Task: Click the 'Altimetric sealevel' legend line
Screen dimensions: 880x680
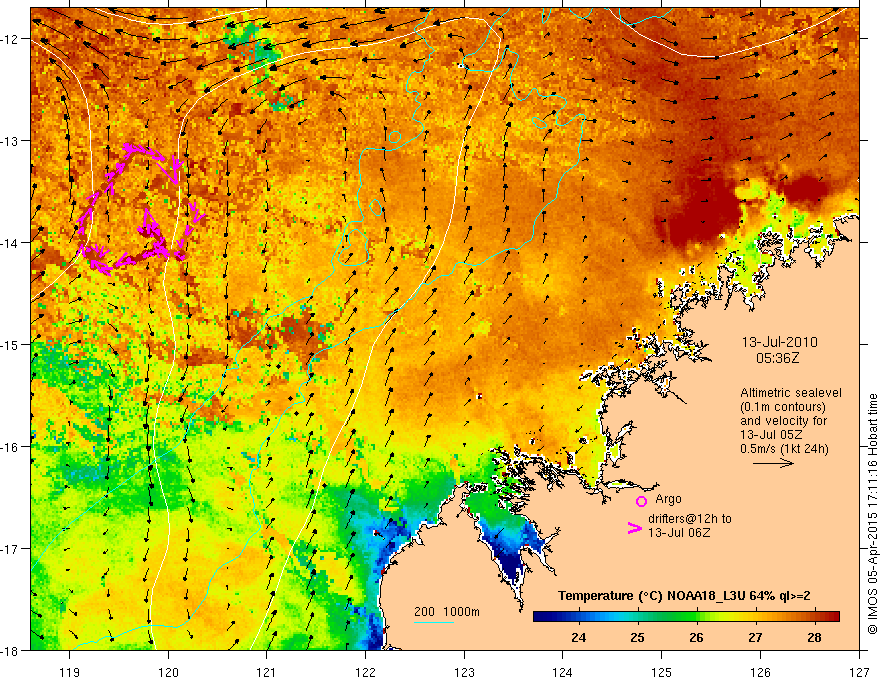Action: point(791,393)
